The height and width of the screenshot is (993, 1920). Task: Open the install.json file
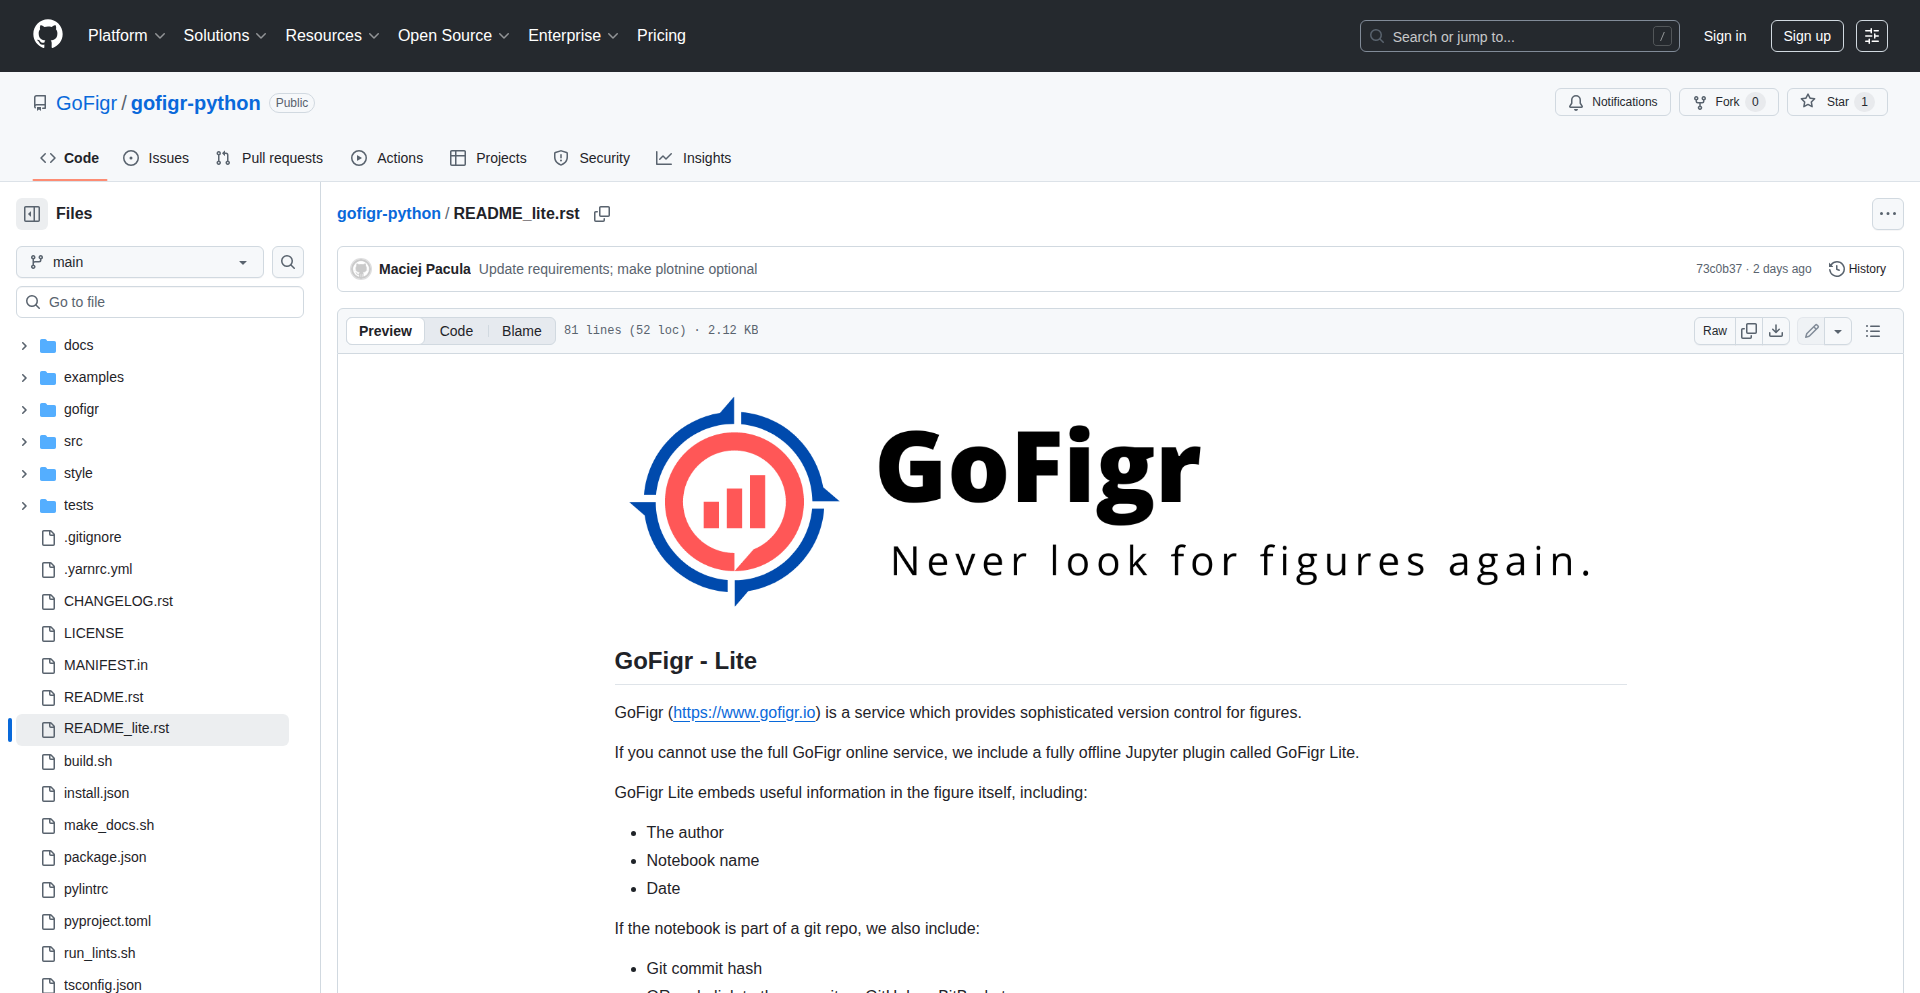[x=96, y=793]
